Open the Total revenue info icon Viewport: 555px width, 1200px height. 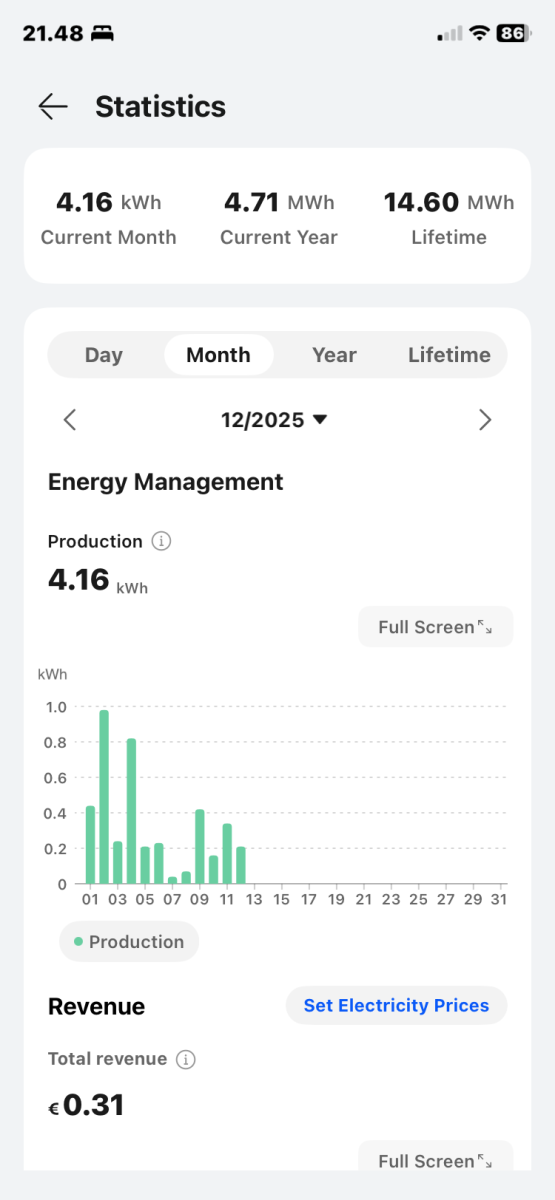pos(185,1059)
